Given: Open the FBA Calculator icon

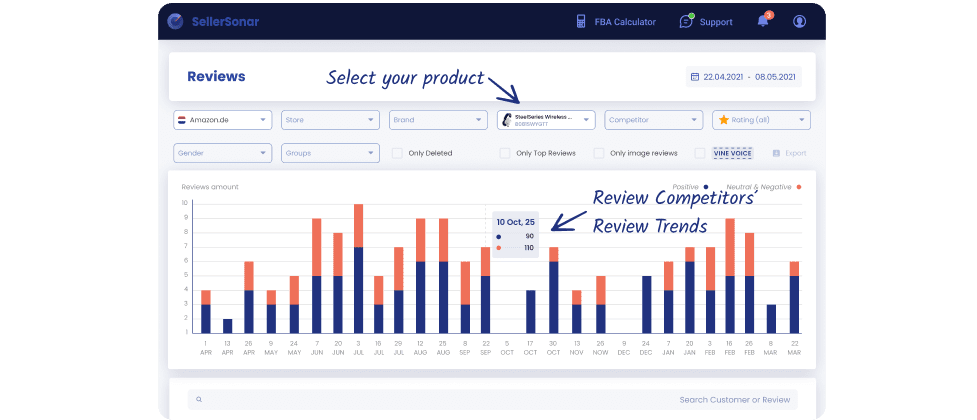Looking at the screenshot, I should pos(580,21).
